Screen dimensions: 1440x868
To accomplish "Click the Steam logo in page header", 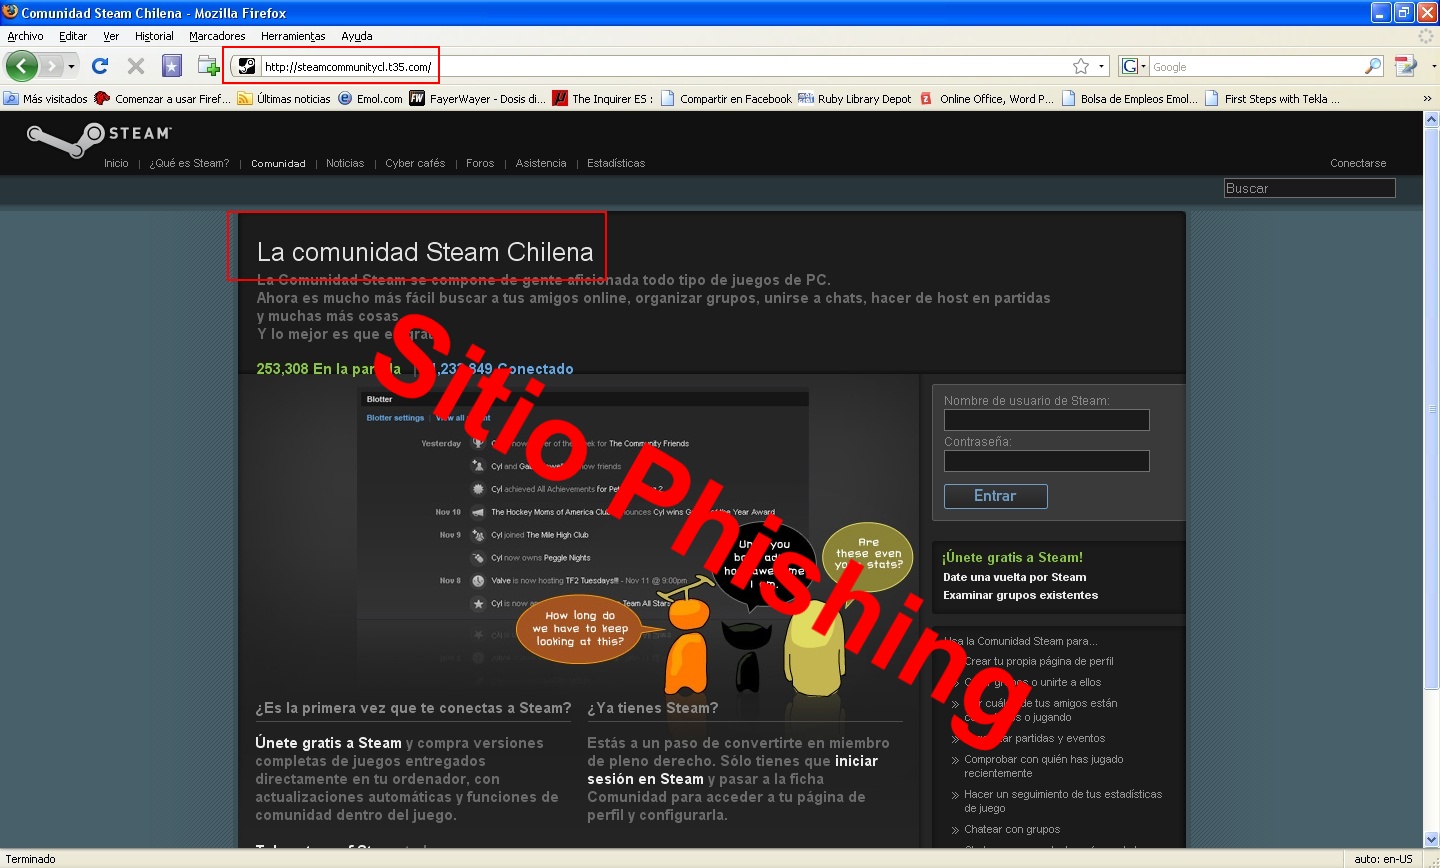I will [x=100, y=138].
